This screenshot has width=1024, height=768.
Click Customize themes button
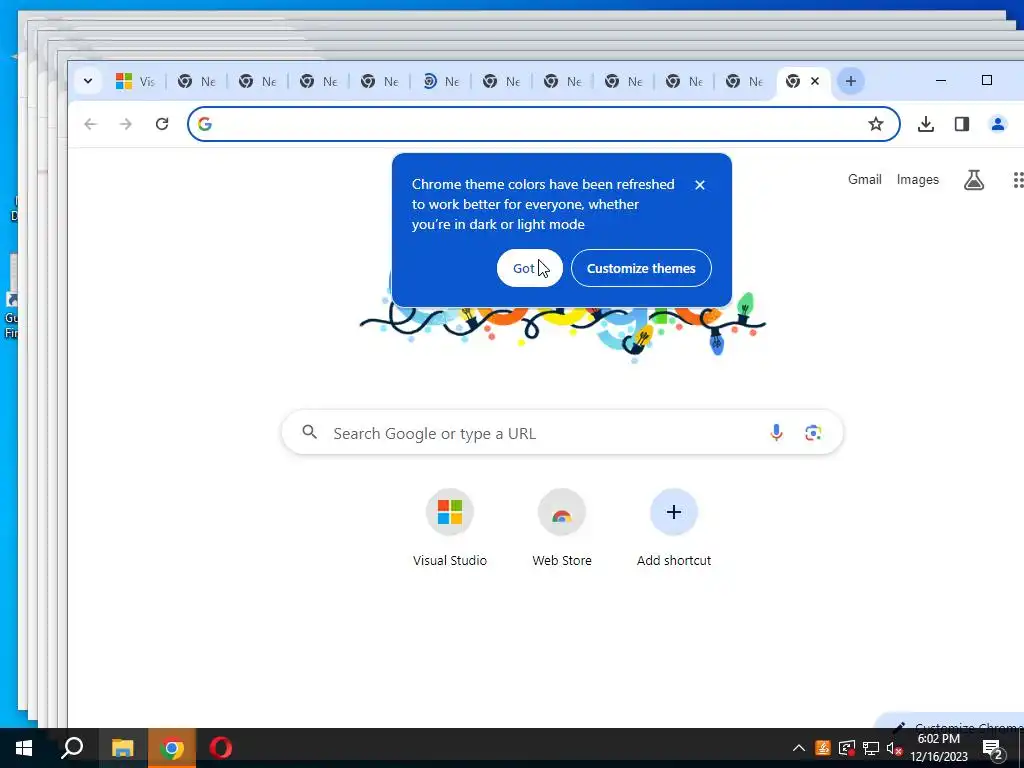[641, 268]
